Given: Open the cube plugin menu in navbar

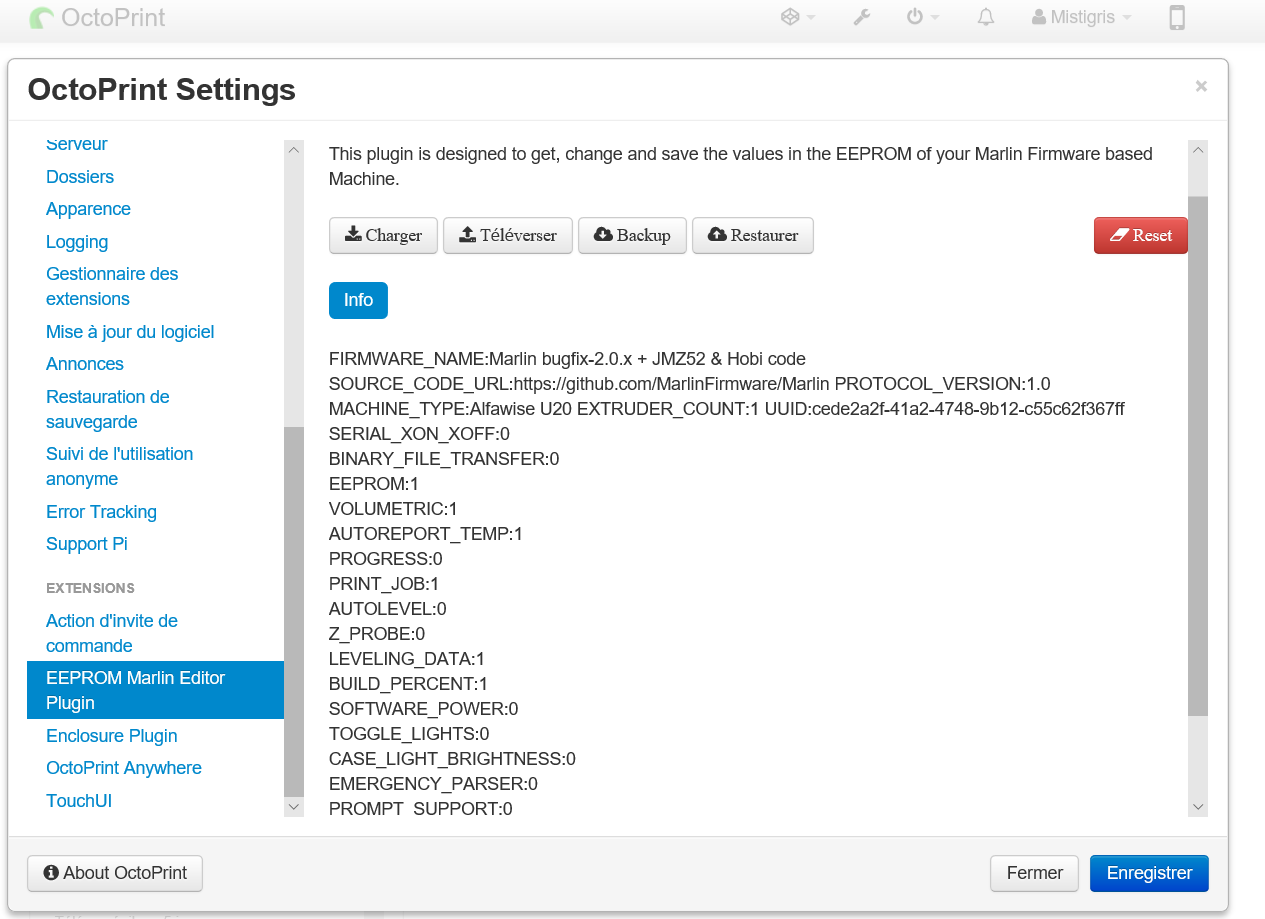Looking at the screenshot, I should (x=797, y=17).
